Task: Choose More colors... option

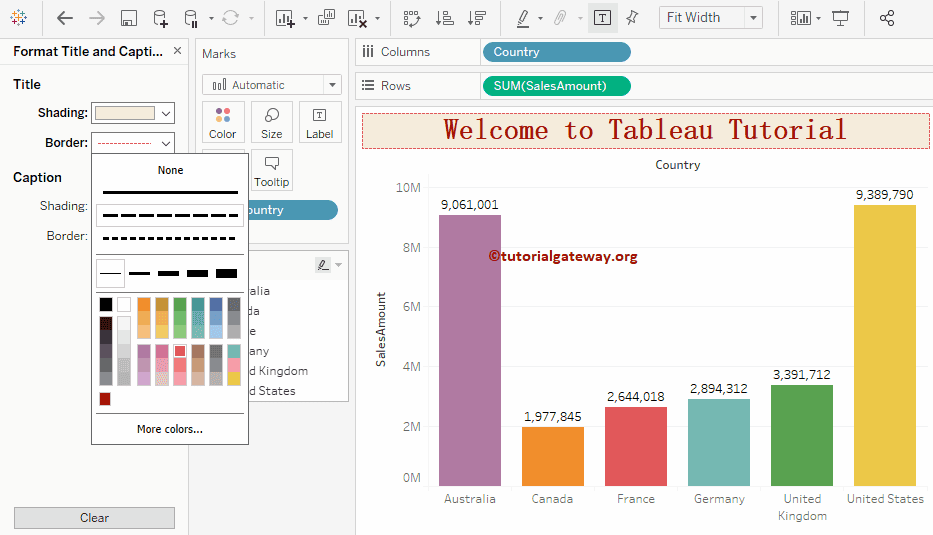Action: point(170,429)
